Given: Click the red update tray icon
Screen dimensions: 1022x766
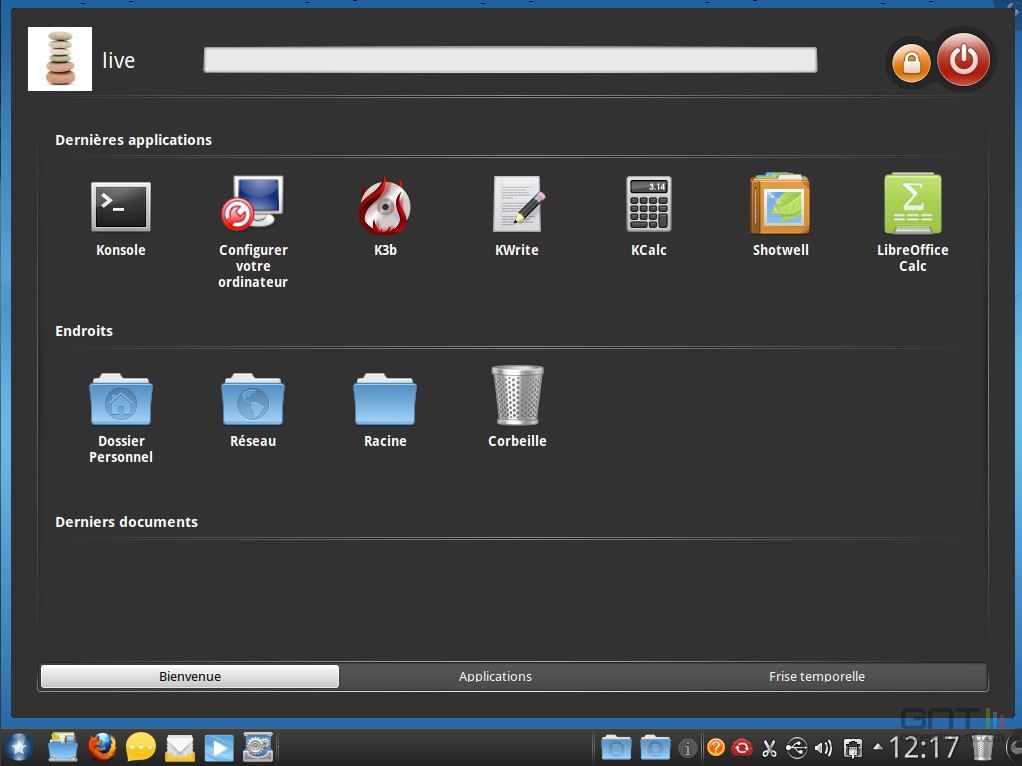Looking at the screenshot, I should [742, 747].
